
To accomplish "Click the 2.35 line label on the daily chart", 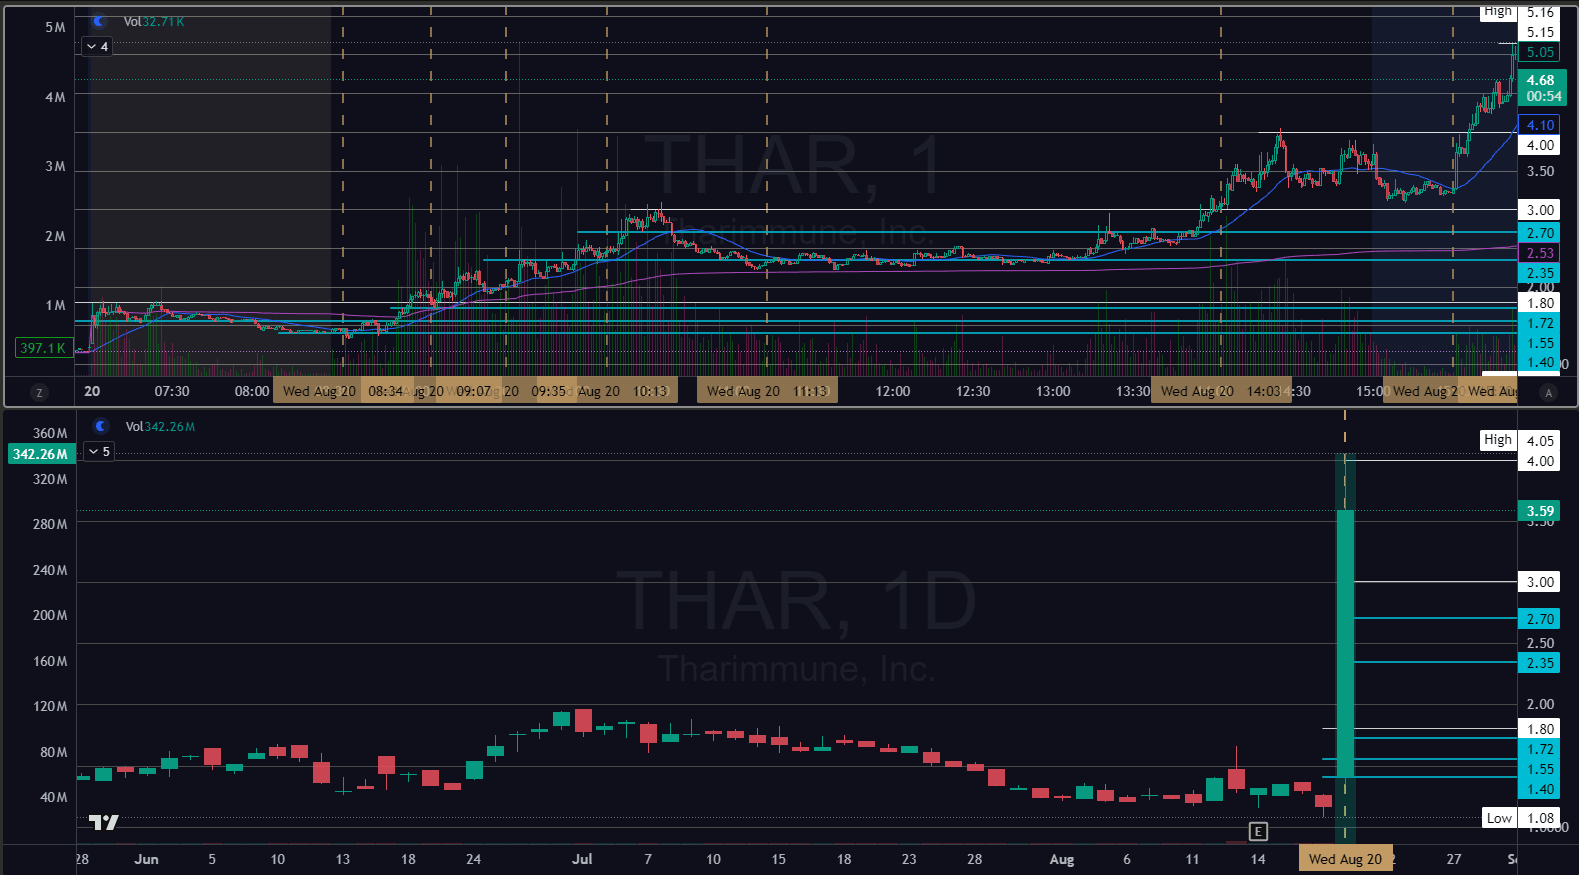I will pyautogui.click(x=1540, y=663).
